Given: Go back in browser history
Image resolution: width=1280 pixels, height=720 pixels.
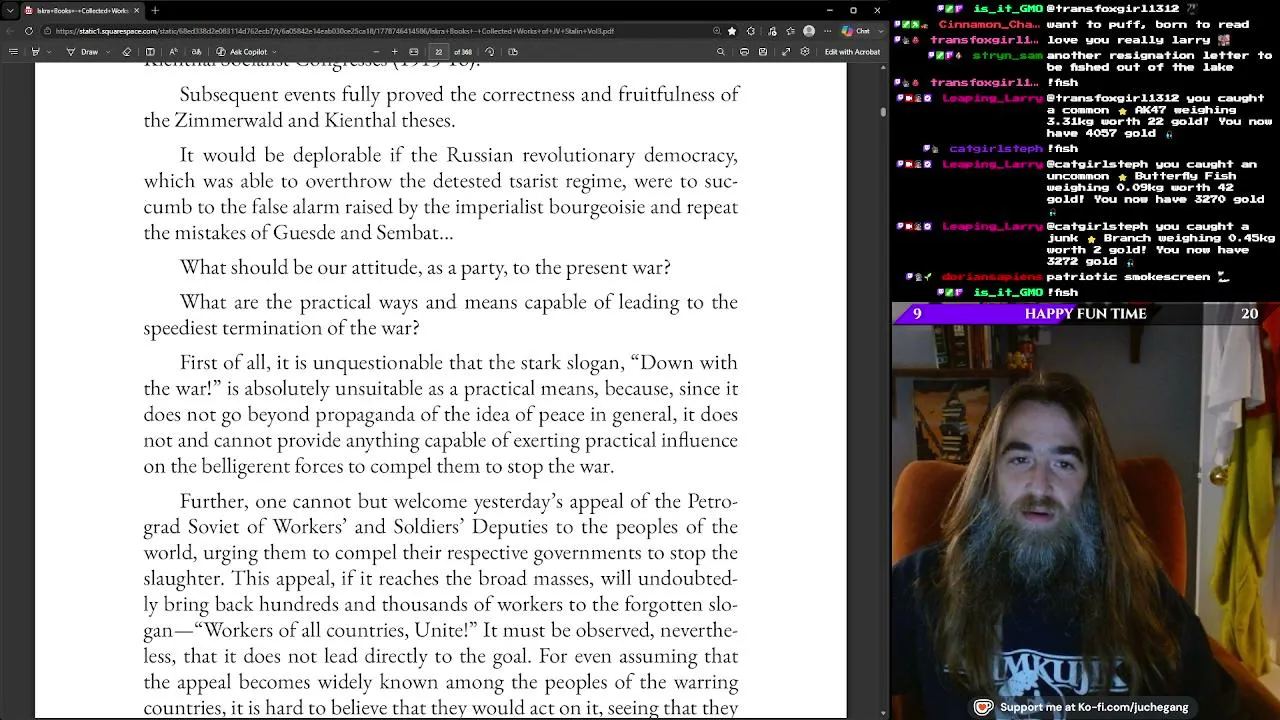Looking at the screenshot, I should [12, 31].
